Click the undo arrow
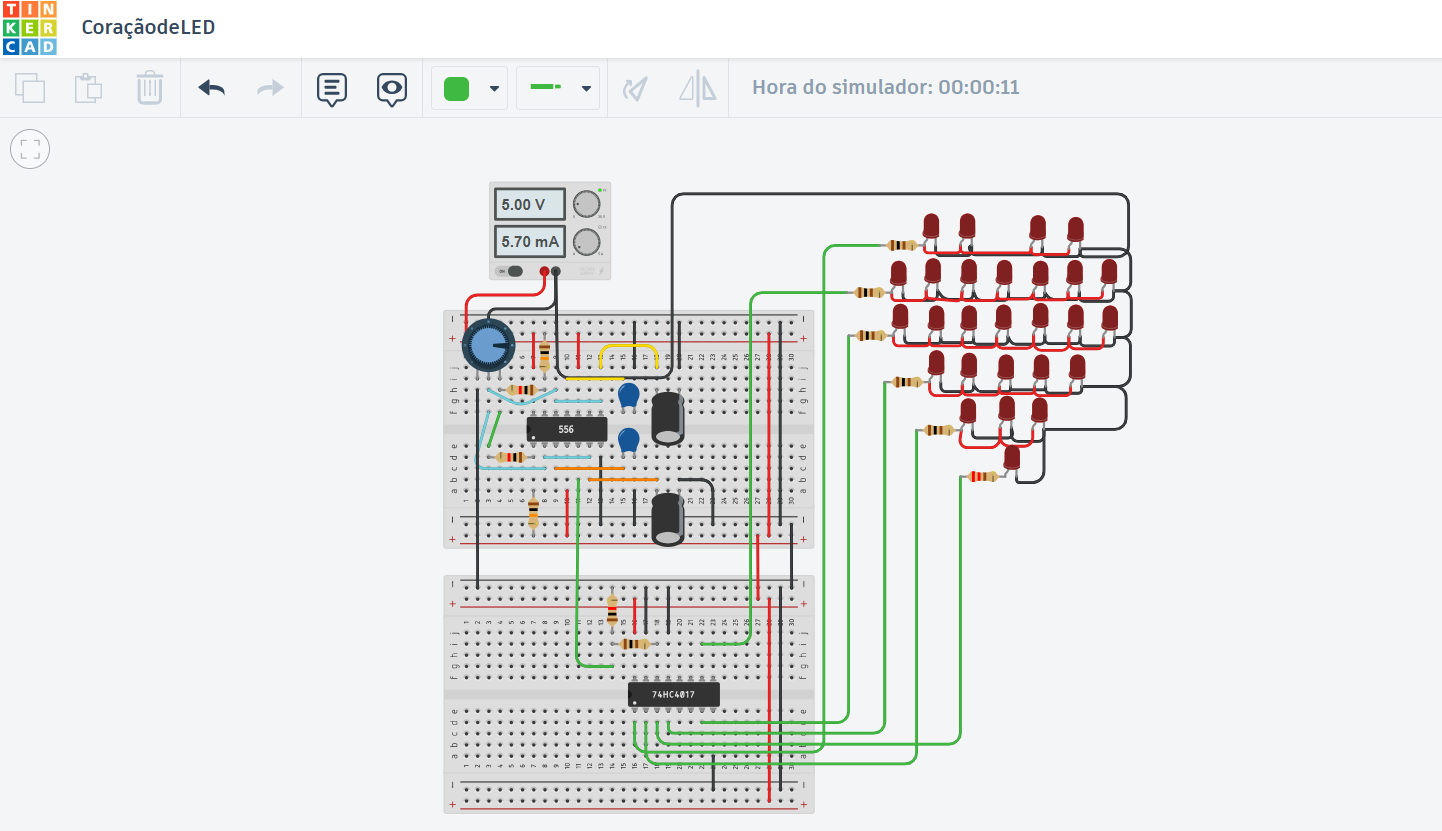 tap(211, 88)
